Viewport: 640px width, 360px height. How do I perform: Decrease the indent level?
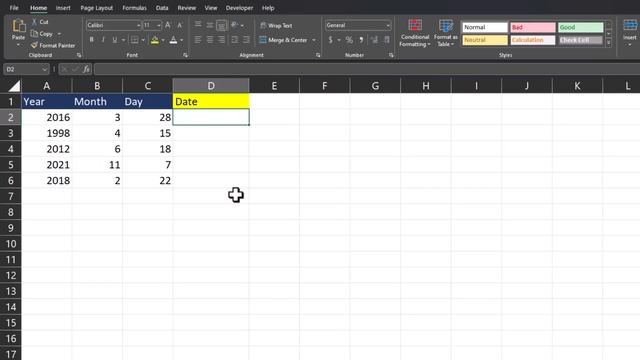pyautogui.click(x=235, y=40)
